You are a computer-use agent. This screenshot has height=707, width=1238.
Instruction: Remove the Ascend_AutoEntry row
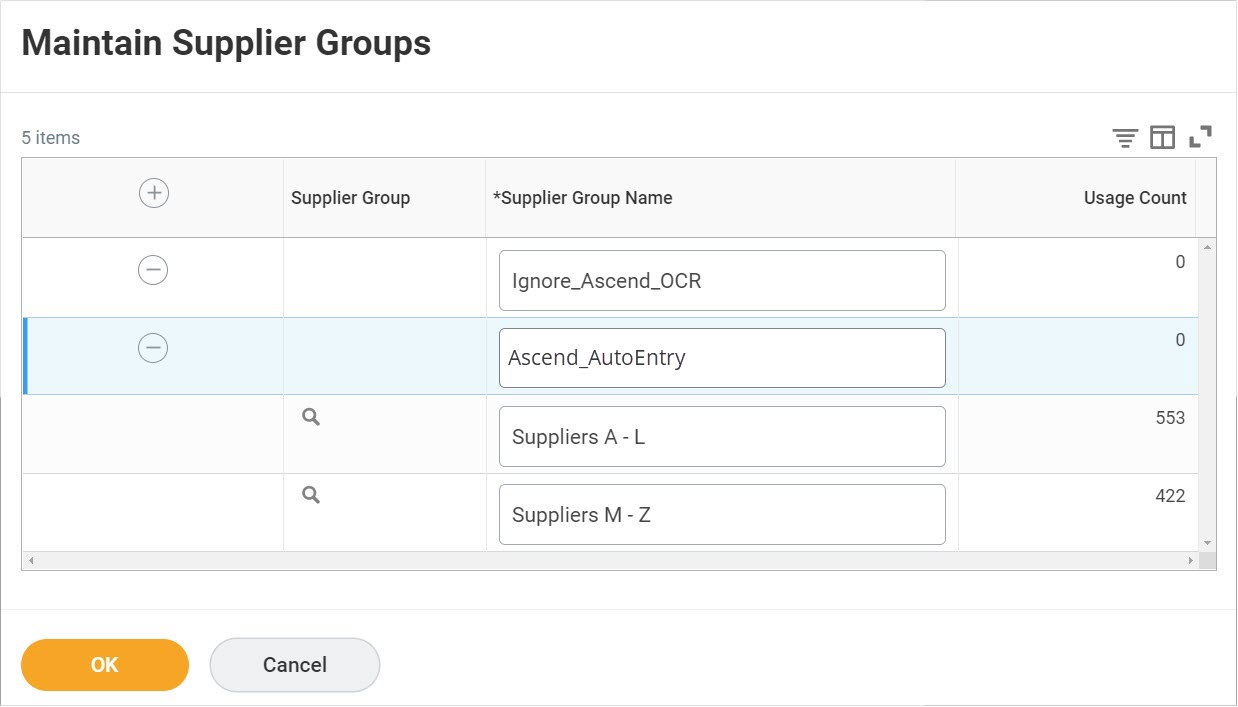point(152,347)
